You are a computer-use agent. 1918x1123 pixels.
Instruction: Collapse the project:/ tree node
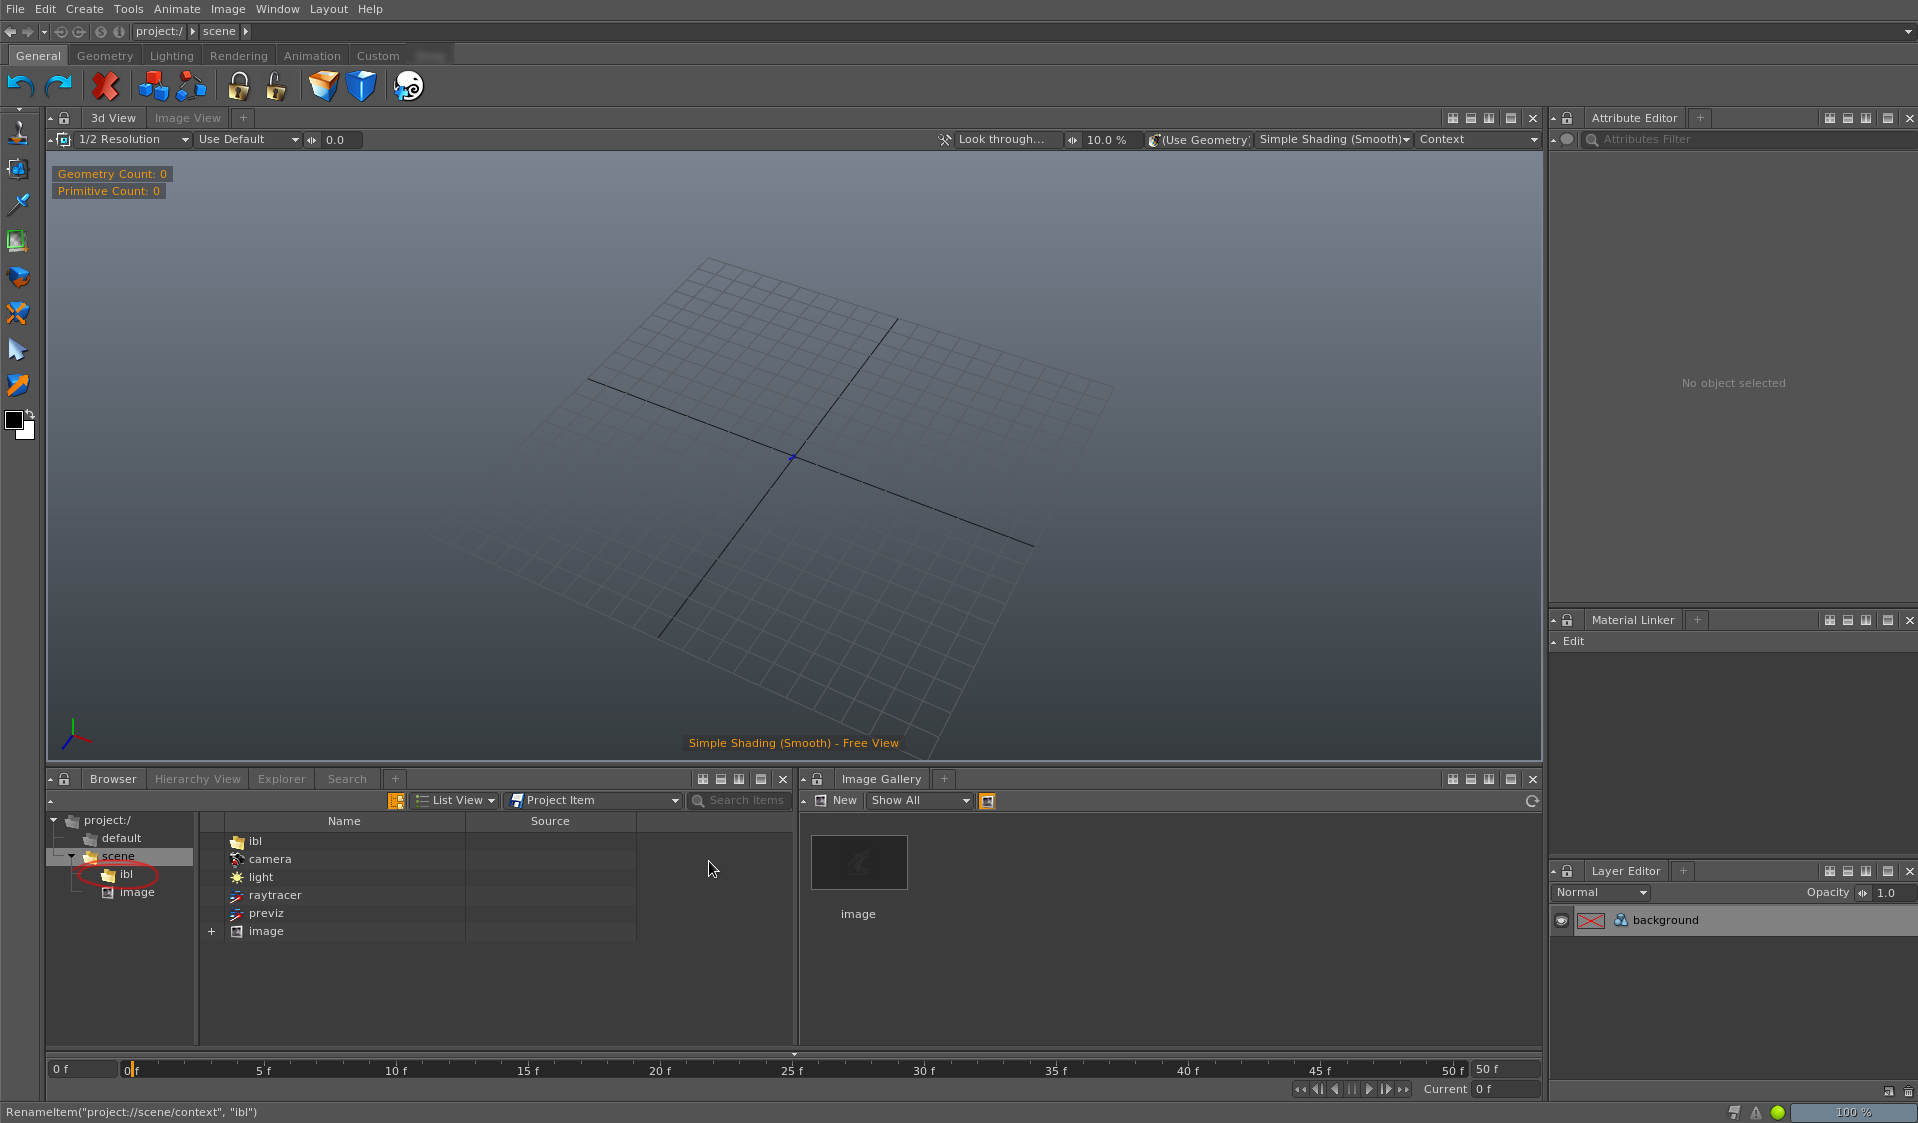click(54, 820)
